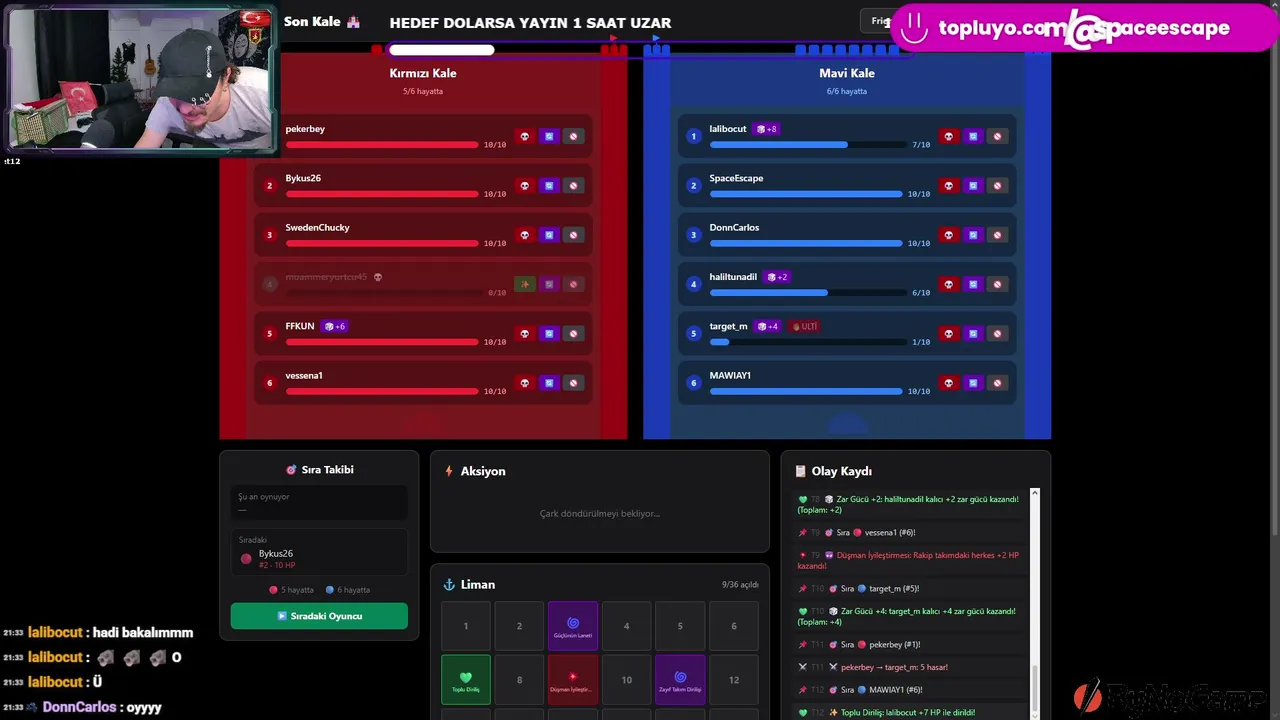Click the skull icon for haliltunadil
The width and height of the screenshot is (1280, 720).
(948, 284)
